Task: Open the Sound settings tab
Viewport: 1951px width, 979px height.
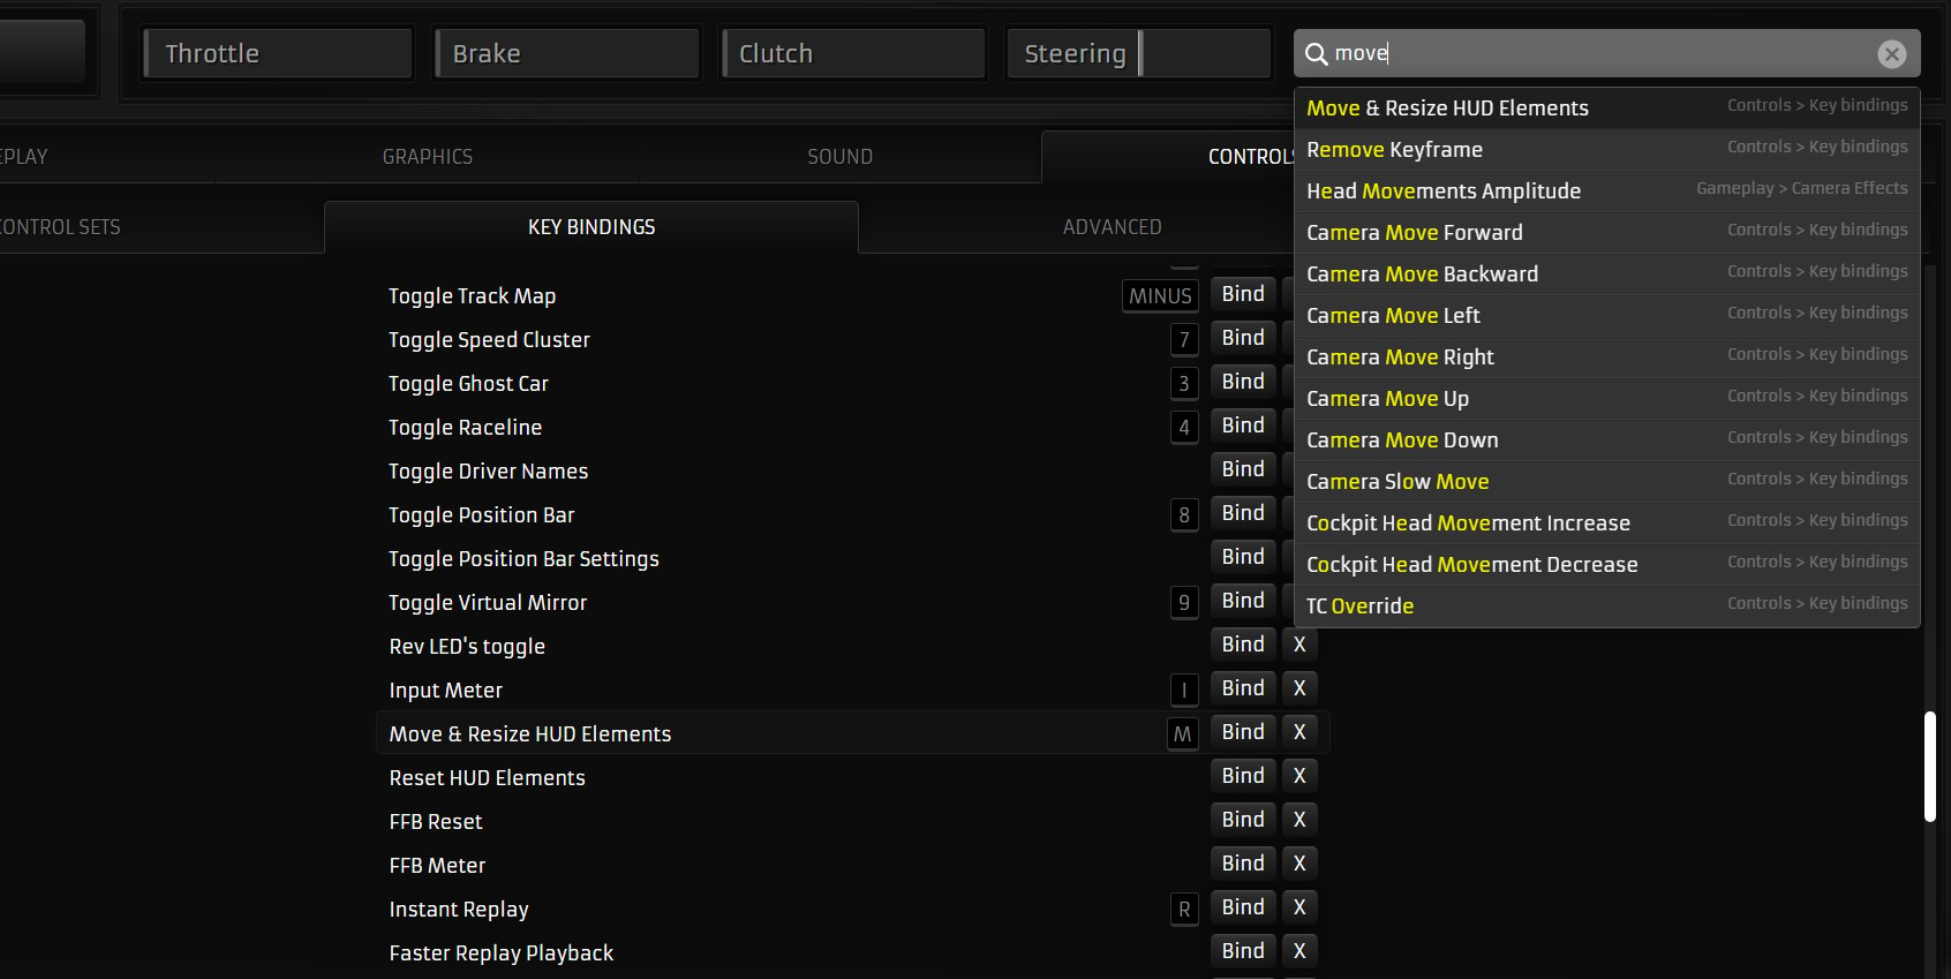Action: pyautogui.click(x=839, y=157)
